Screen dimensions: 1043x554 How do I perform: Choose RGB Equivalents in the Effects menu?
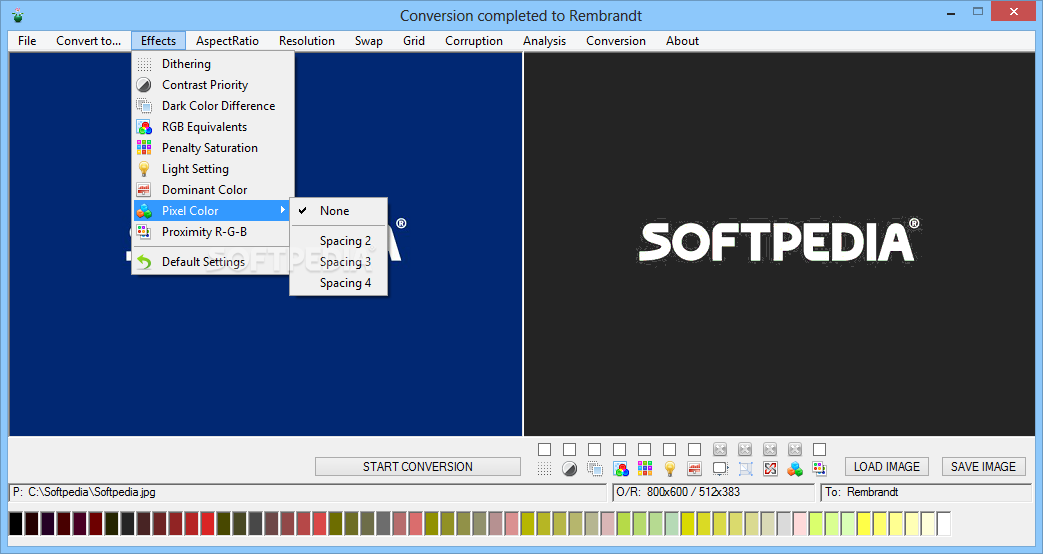pos(213,126)
